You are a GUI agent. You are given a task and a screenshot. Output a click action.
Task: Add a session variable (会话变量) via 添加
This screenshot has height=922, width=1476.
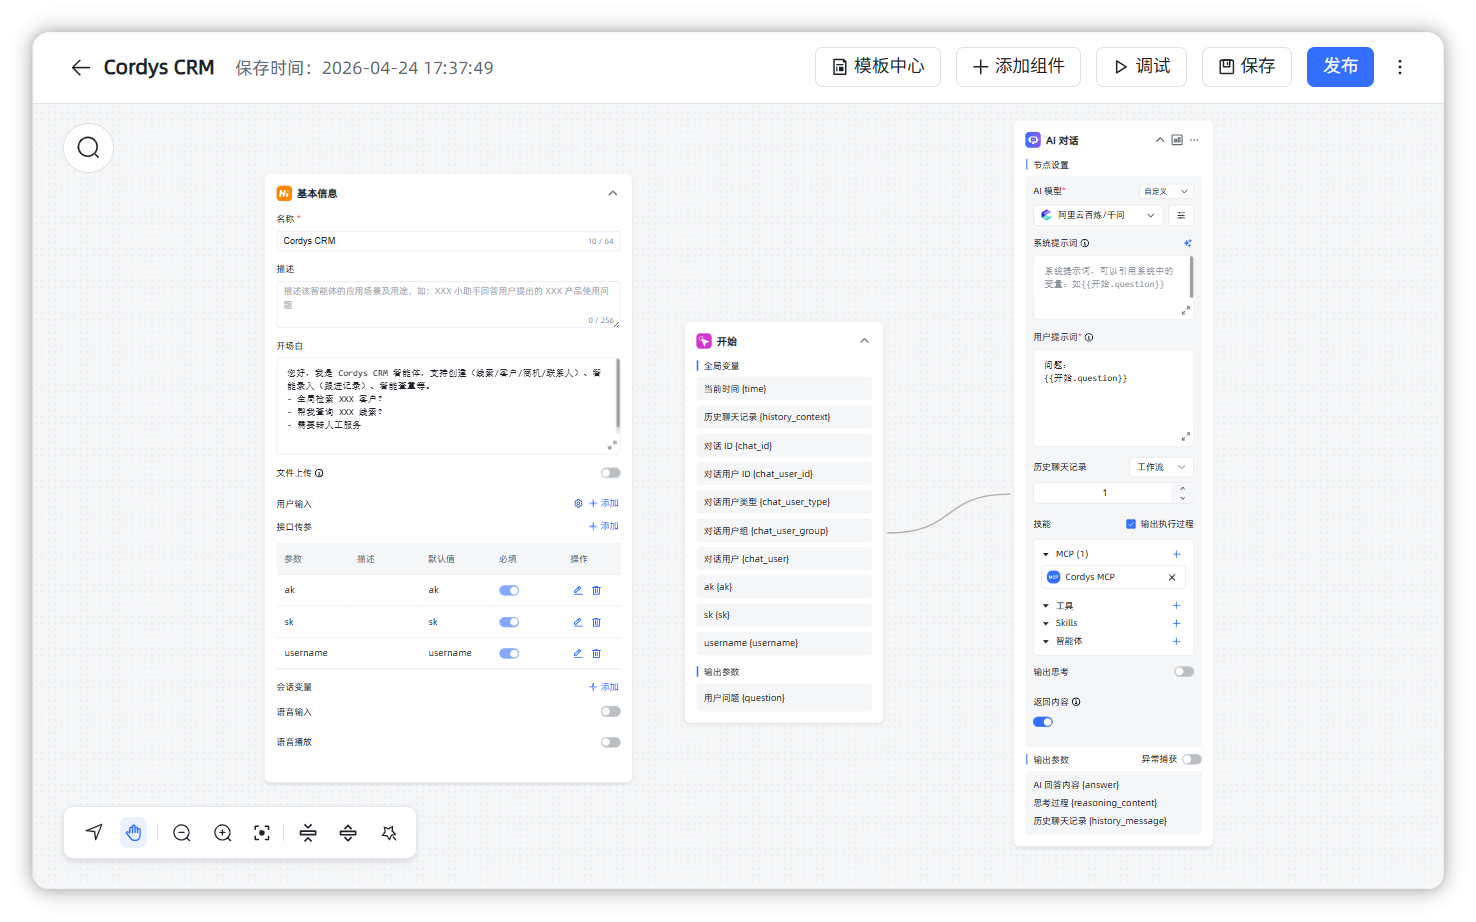click(604, 687)
